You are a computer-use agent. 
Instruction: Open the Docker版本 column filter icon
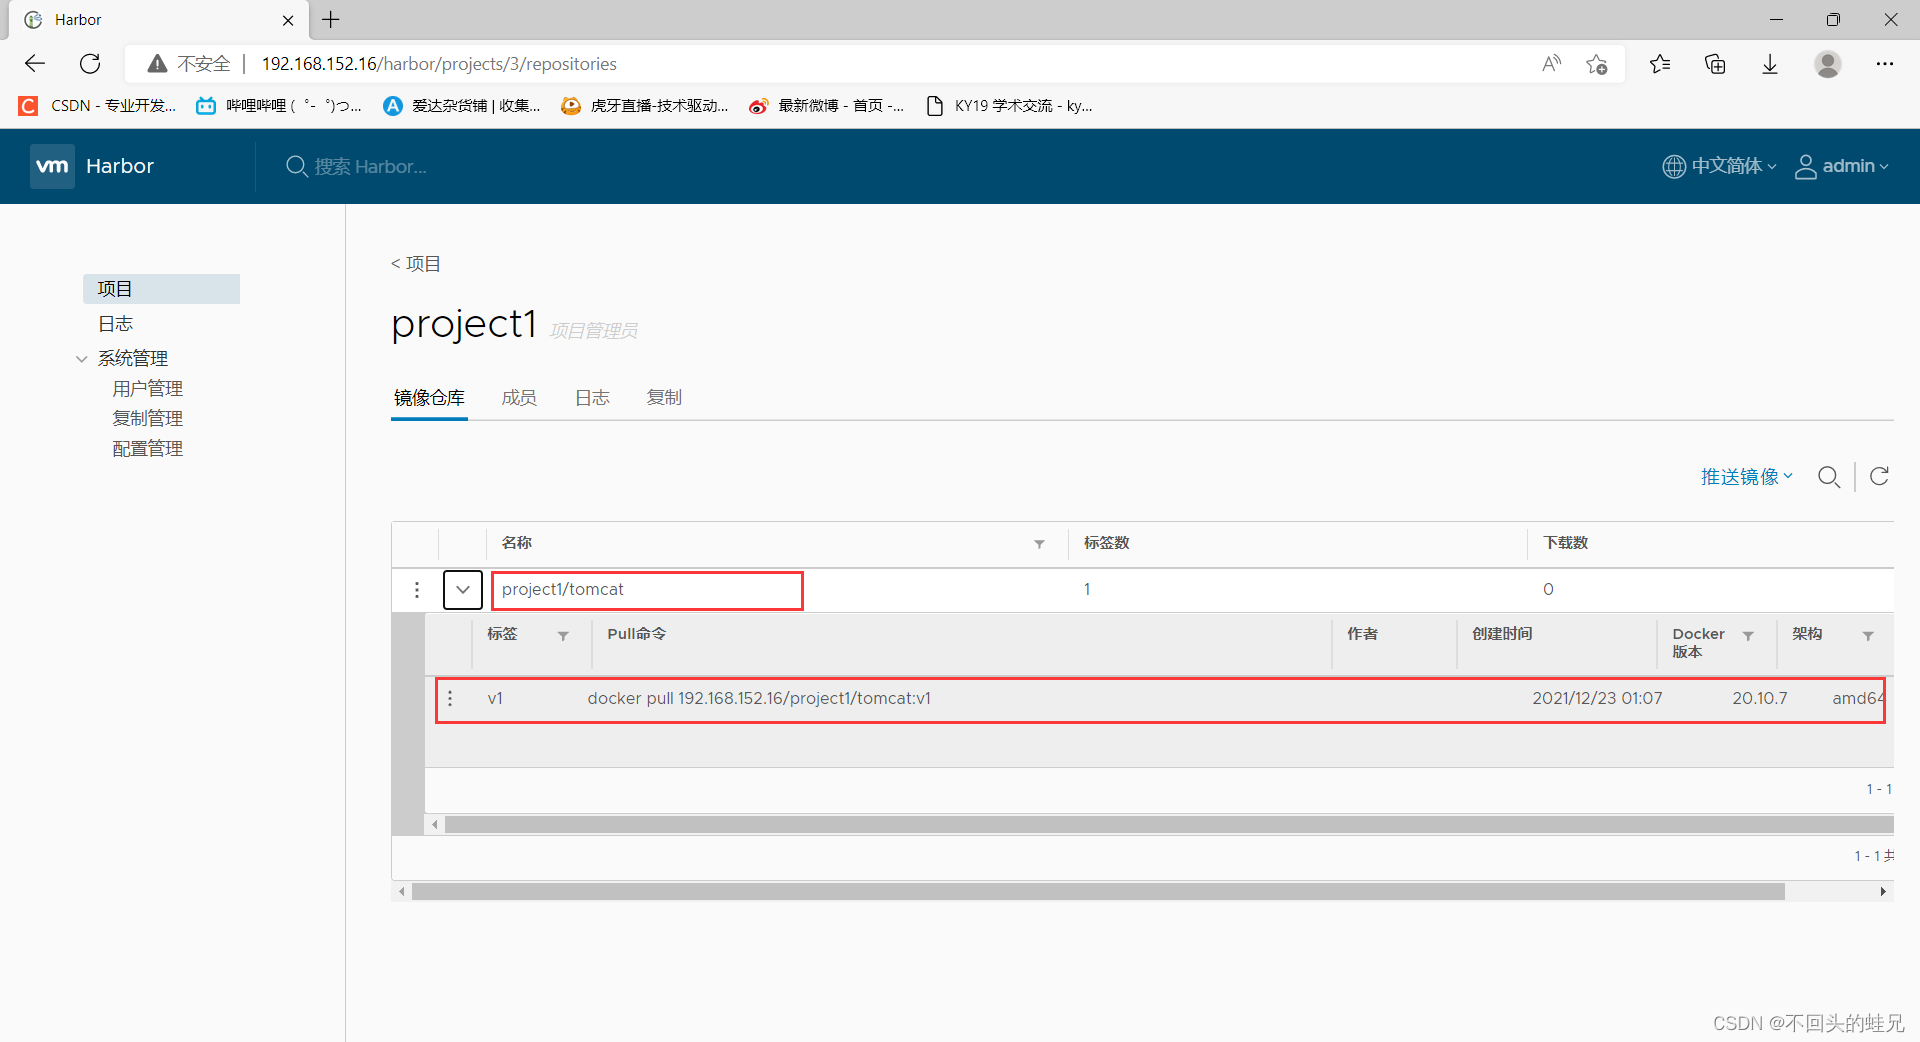[x=1748, y=636]
